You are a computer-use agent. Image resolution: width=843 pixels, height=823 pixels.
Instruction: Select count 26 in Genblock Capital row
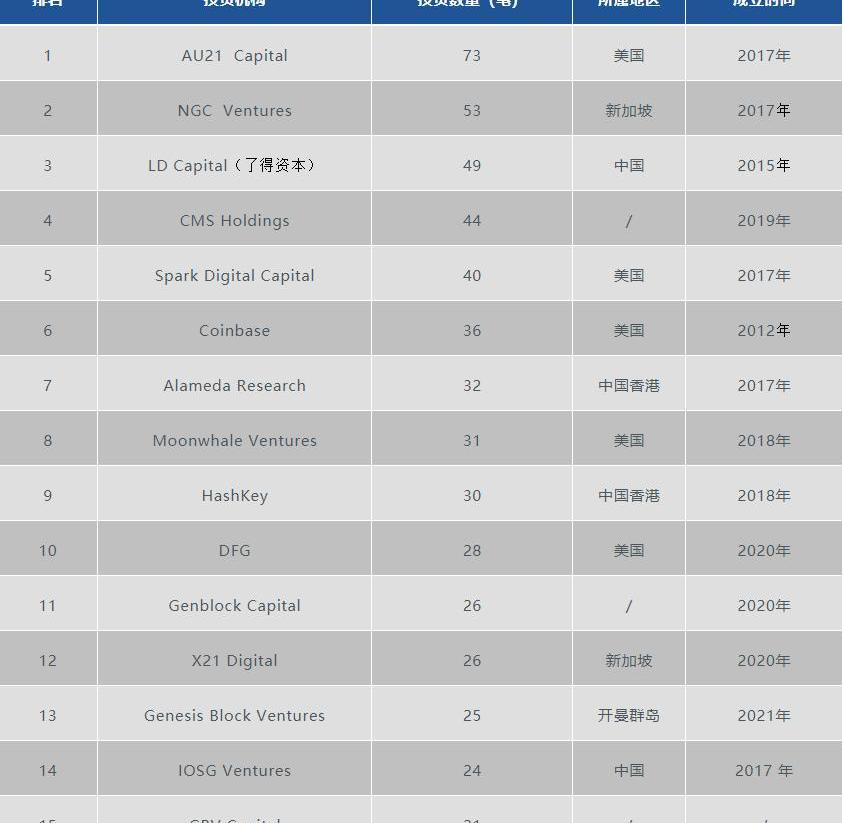[x=471, y=605]
